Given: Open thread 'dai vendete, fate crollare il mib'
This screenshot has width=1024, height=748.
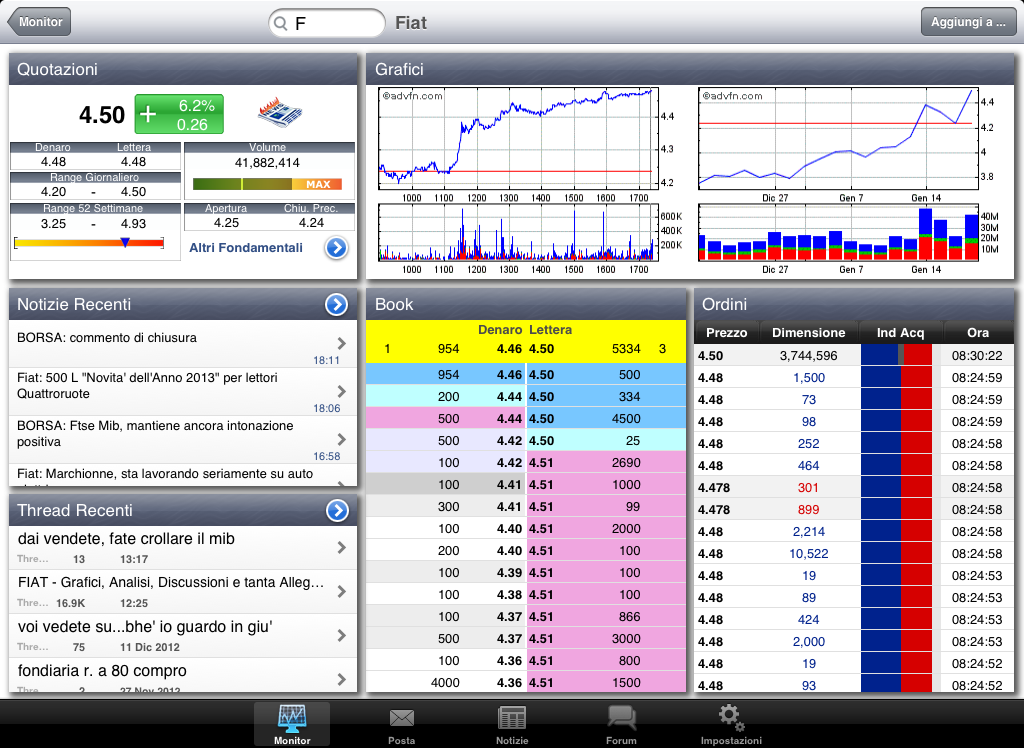Looking at the screenshot, I should (x=183, y=547).
